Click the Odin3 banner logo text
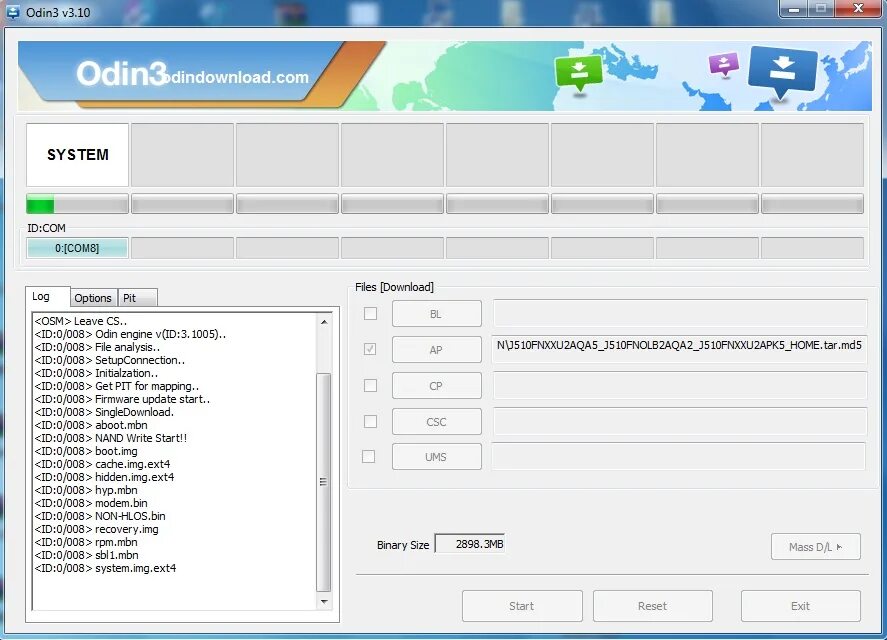Screen dimensions: 887x640 pyautogui.click(x=122, y=74)
